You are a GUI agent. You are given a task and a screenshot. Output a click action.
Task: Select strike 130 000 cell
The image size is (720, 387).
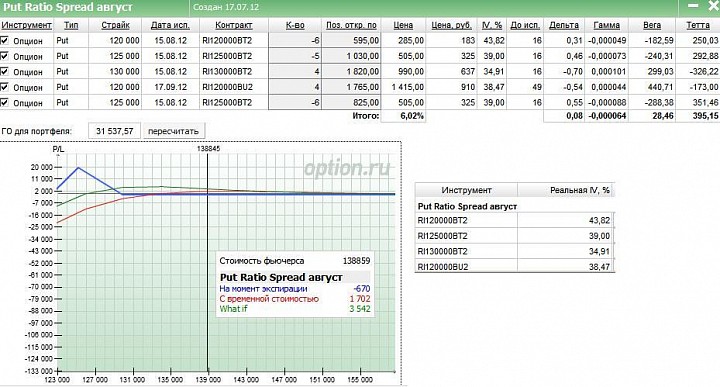pyautogui.click(x=115, y=72)
